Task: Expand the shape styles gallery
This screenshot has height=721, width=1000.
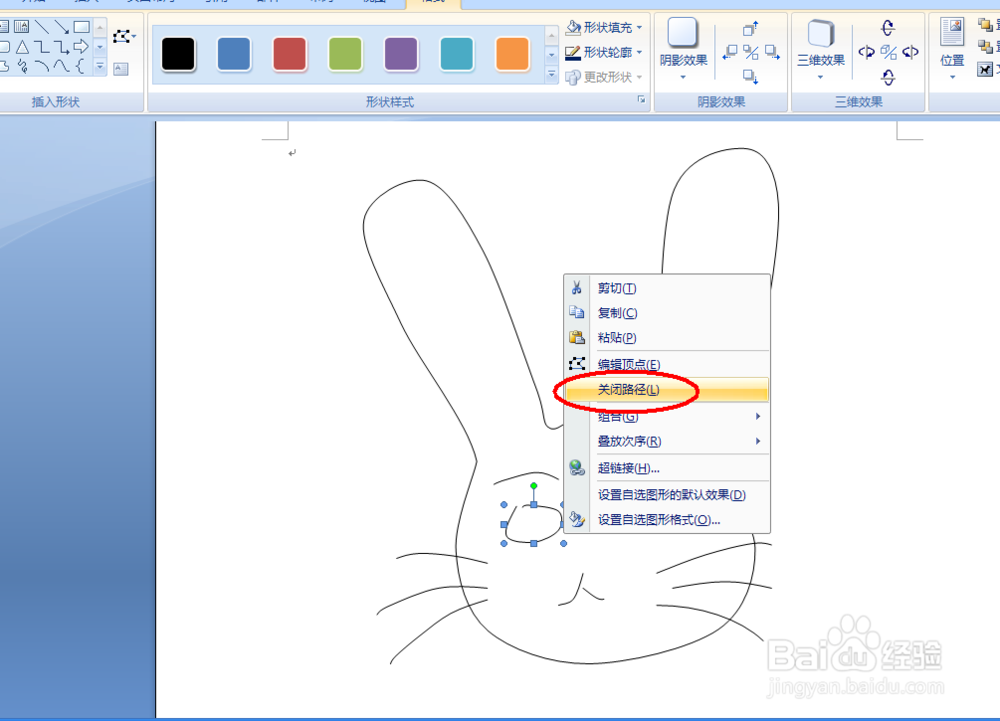Action: [x=552, y=76]
